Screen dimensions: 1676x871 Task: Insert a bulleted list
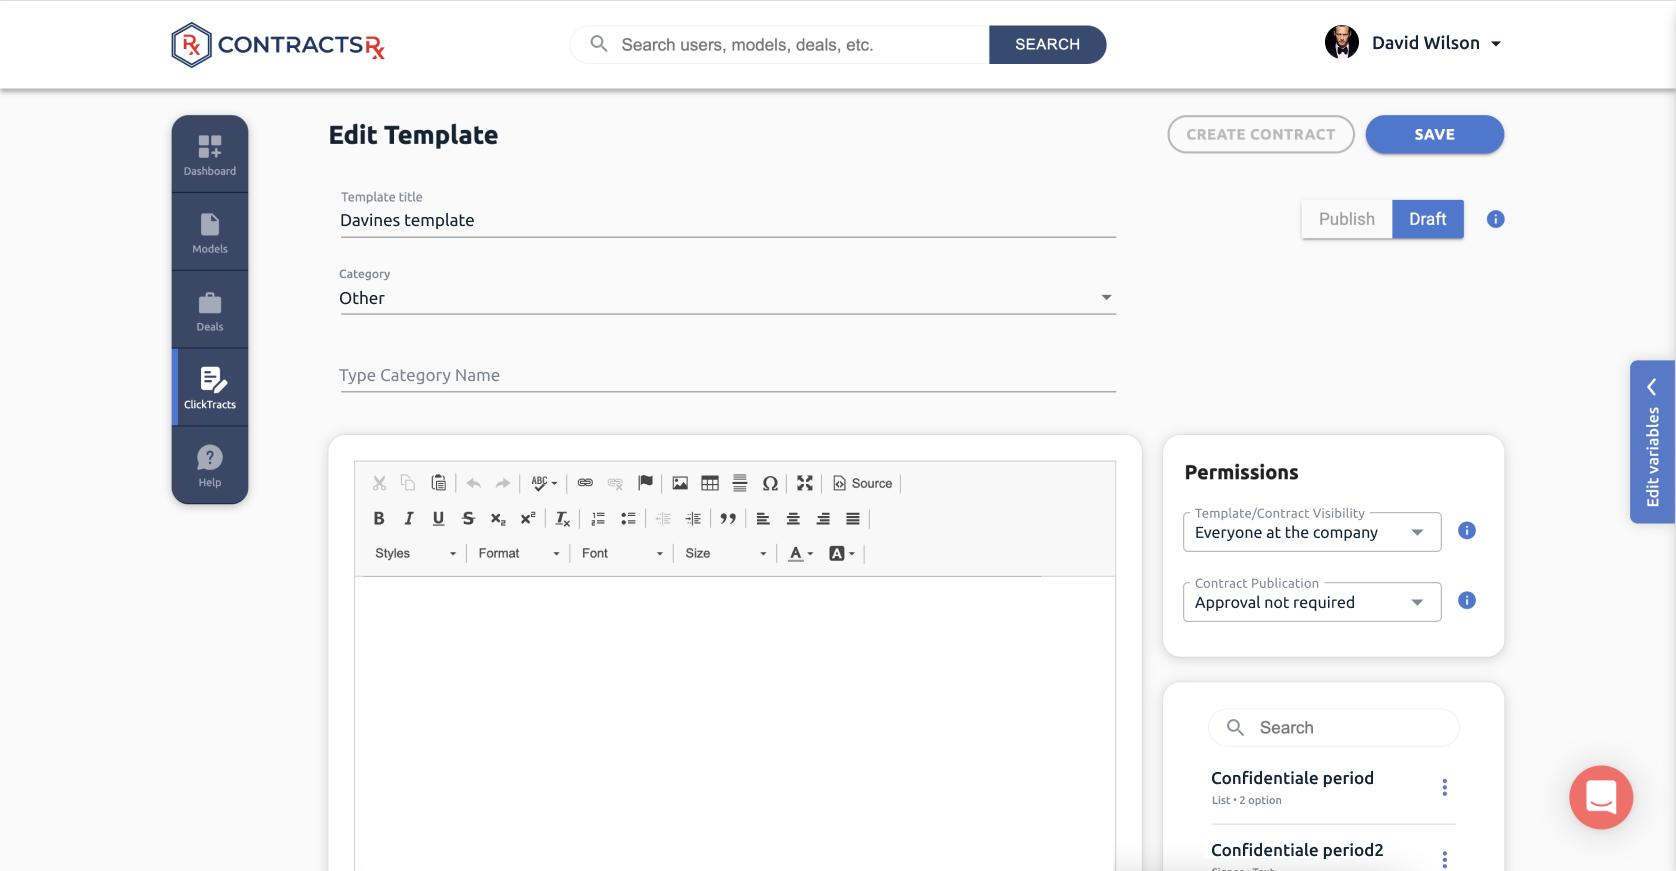pyautogui.click(x=628, y=518)
